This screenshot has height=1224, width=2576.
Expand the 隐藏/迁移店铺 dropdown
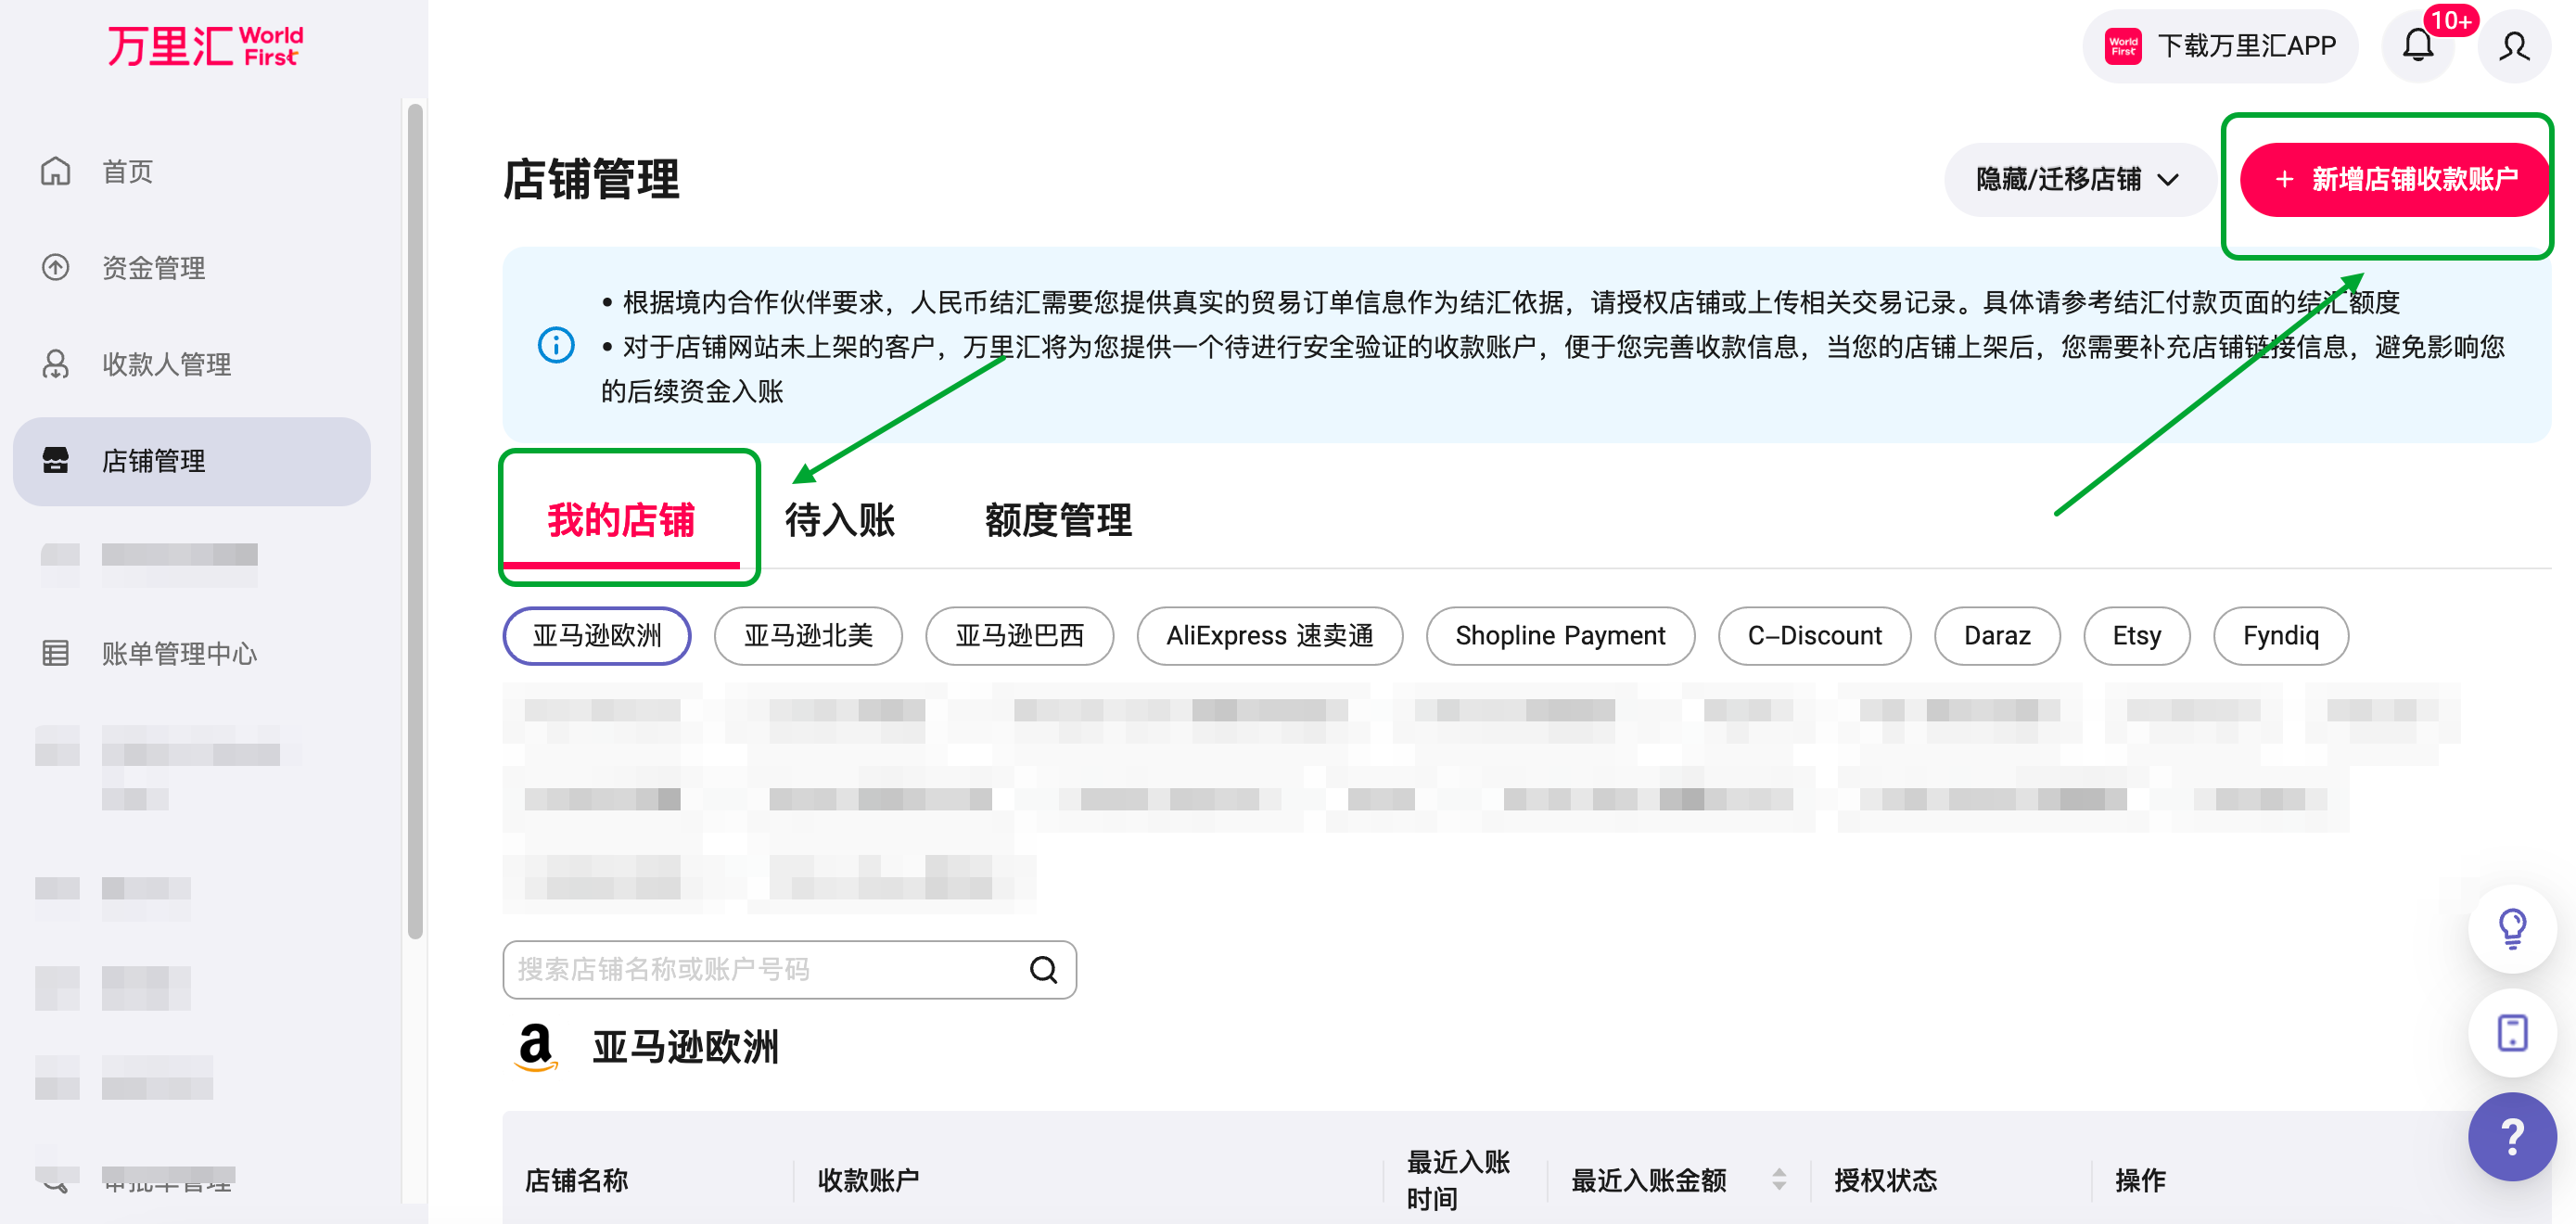coord(2077,180)
